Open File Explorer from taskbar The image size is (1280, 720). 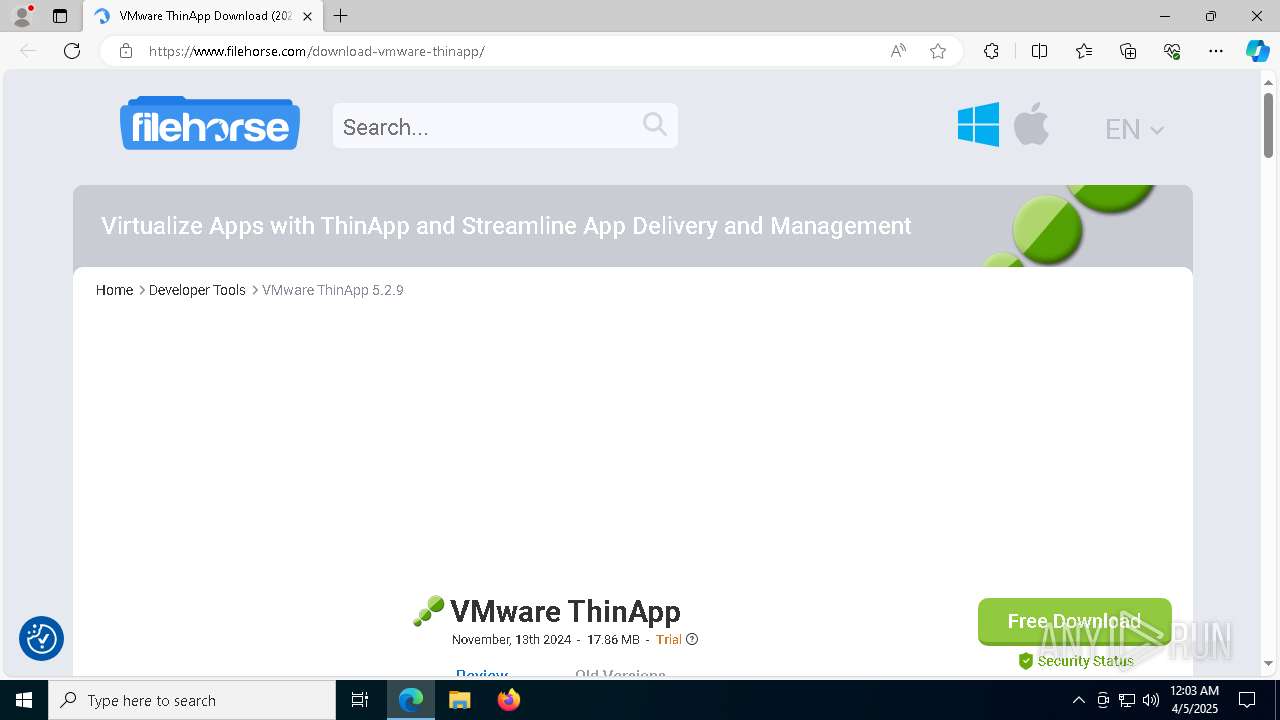460,700
